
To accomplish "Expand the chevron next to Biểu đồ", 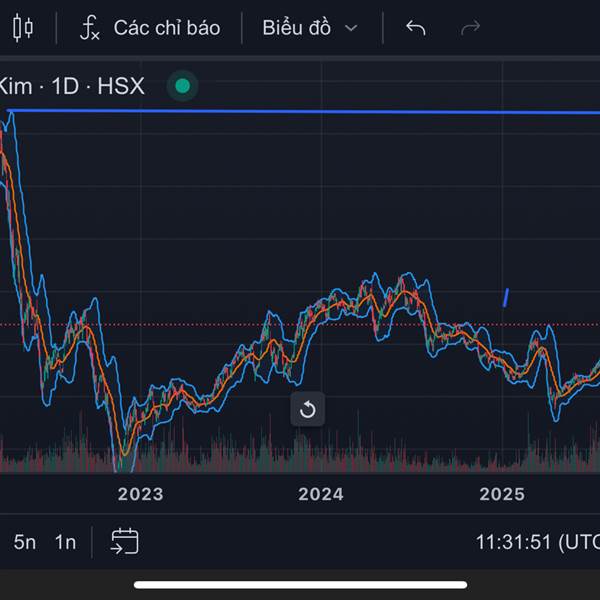I will tap(351, 28).
